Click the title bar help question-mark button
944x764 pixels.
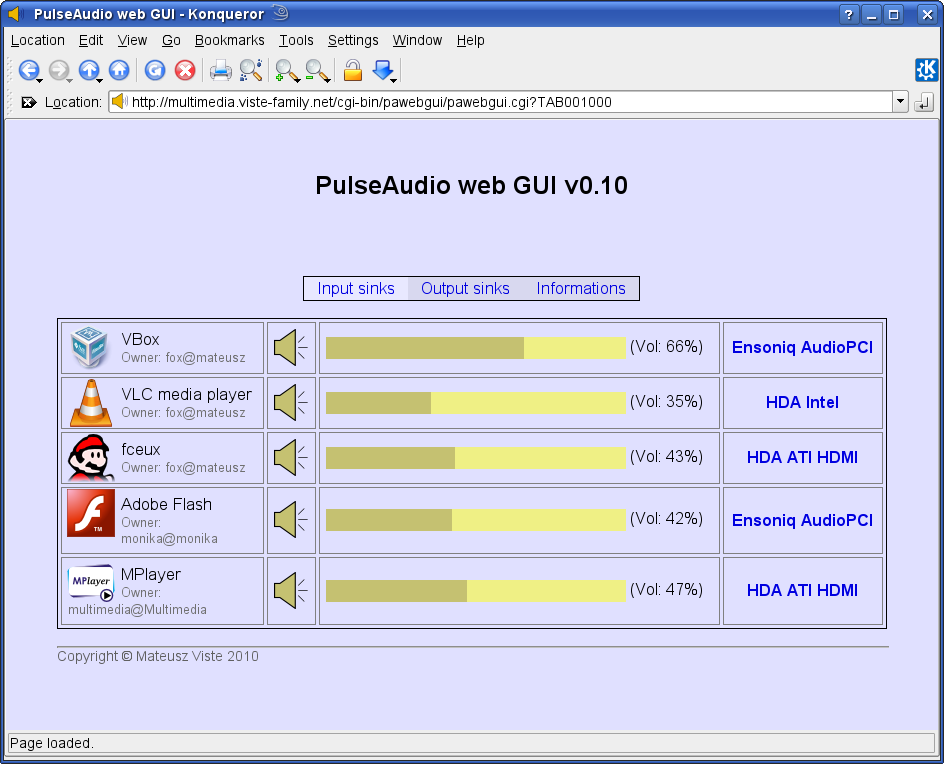[x=849, y=14]
